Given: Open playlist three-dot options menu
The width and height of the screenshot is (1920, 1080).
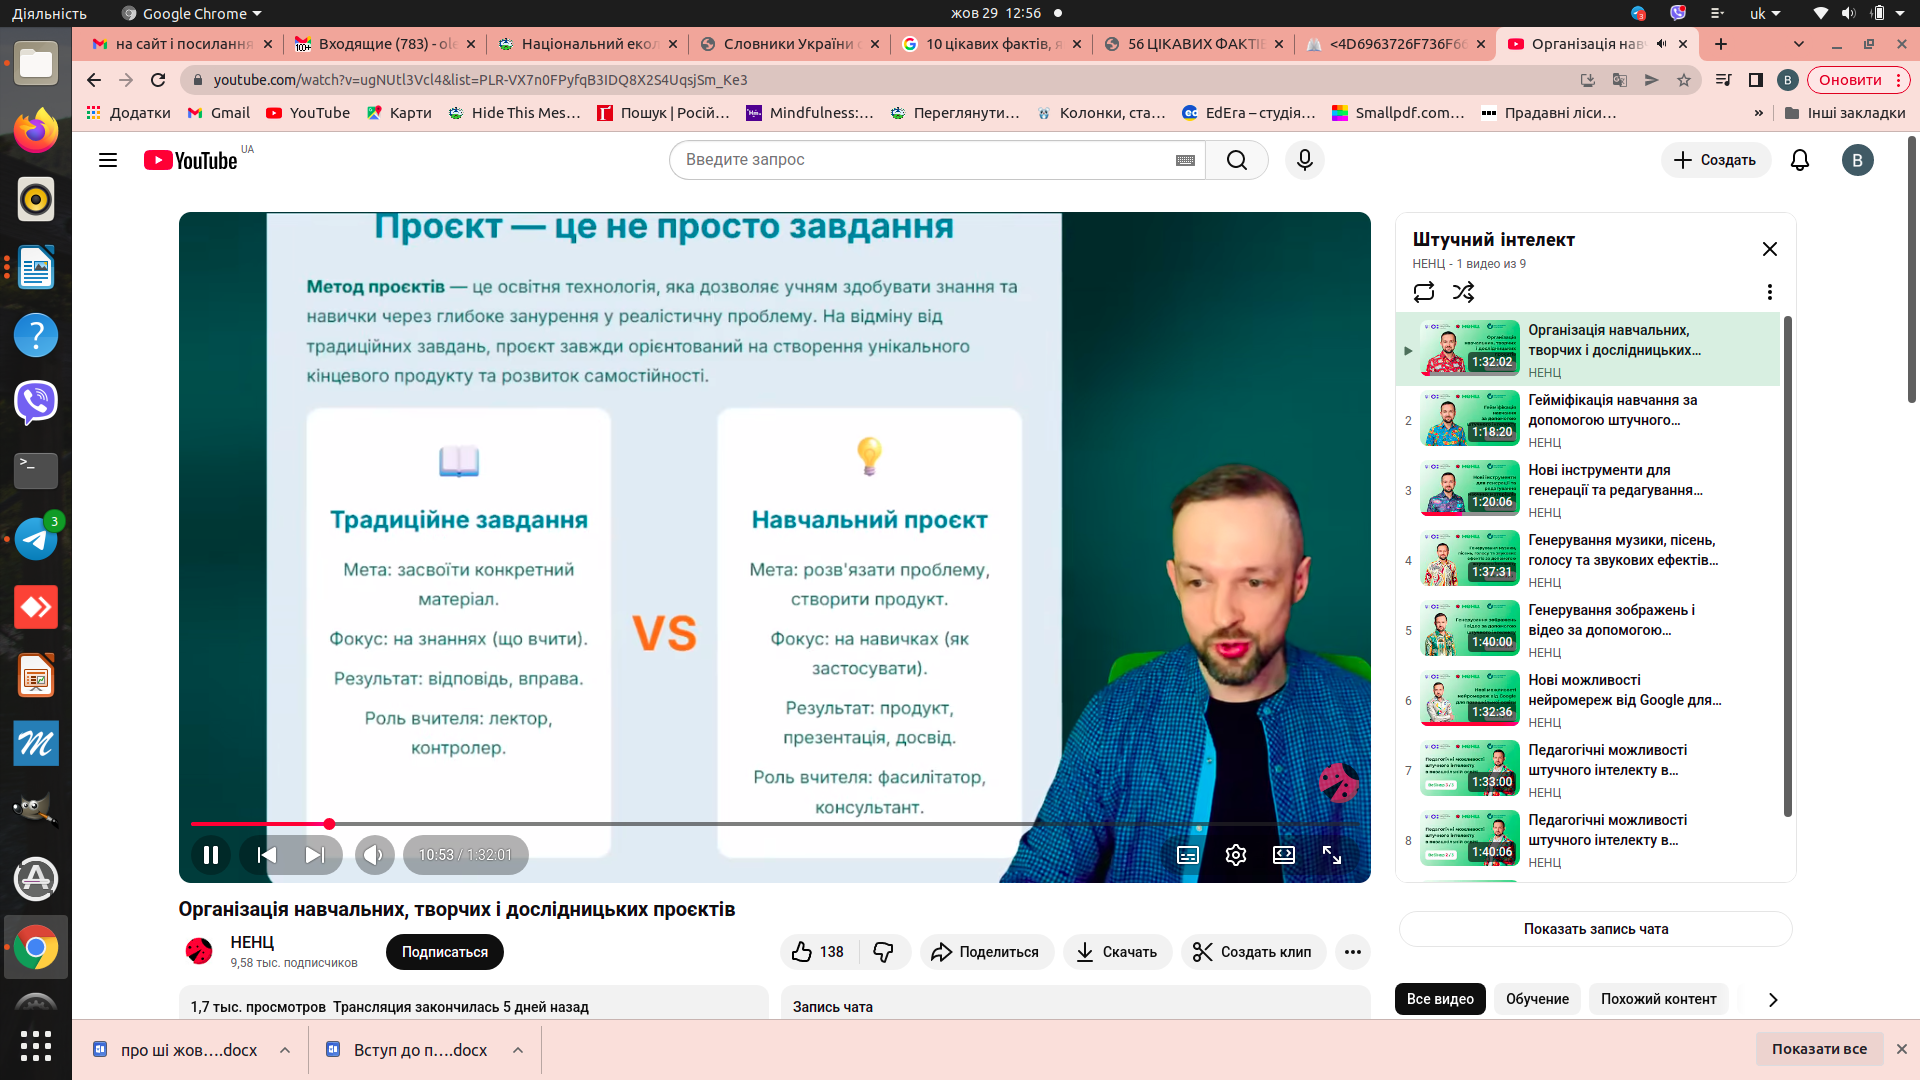Looking at the screenshot, I should [x=1770, y=292].
